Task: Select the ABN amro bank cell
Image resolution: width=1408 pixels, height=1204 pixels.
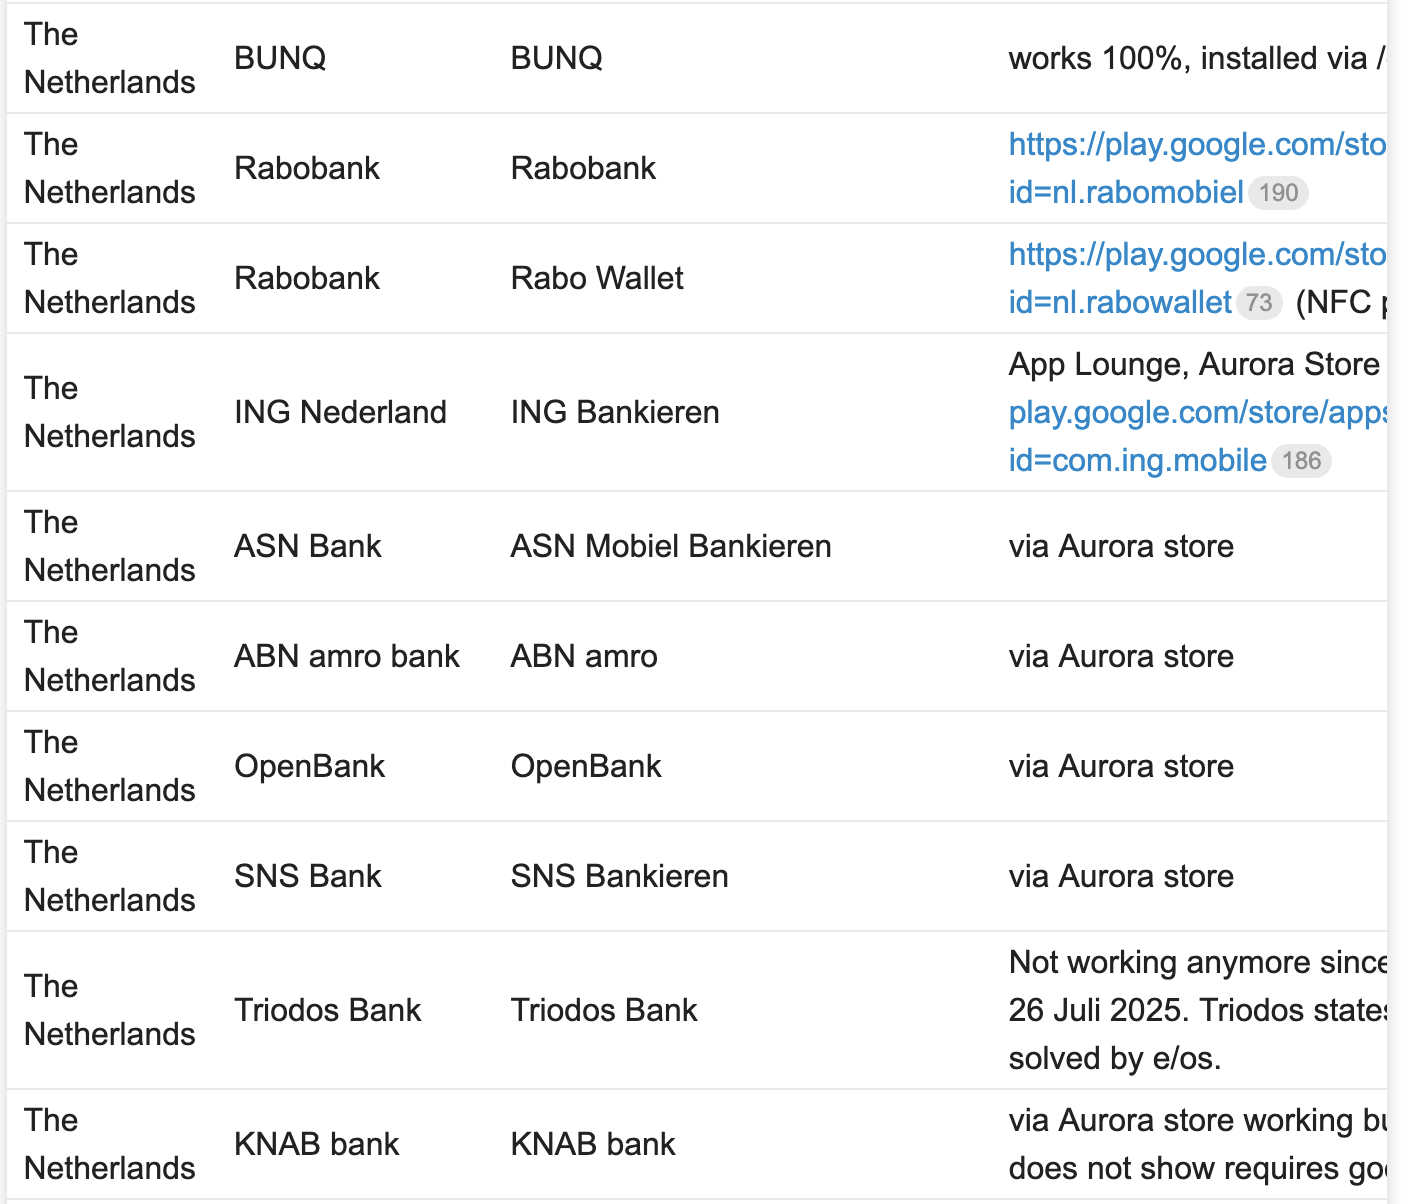Action: (x=346, y=656)
